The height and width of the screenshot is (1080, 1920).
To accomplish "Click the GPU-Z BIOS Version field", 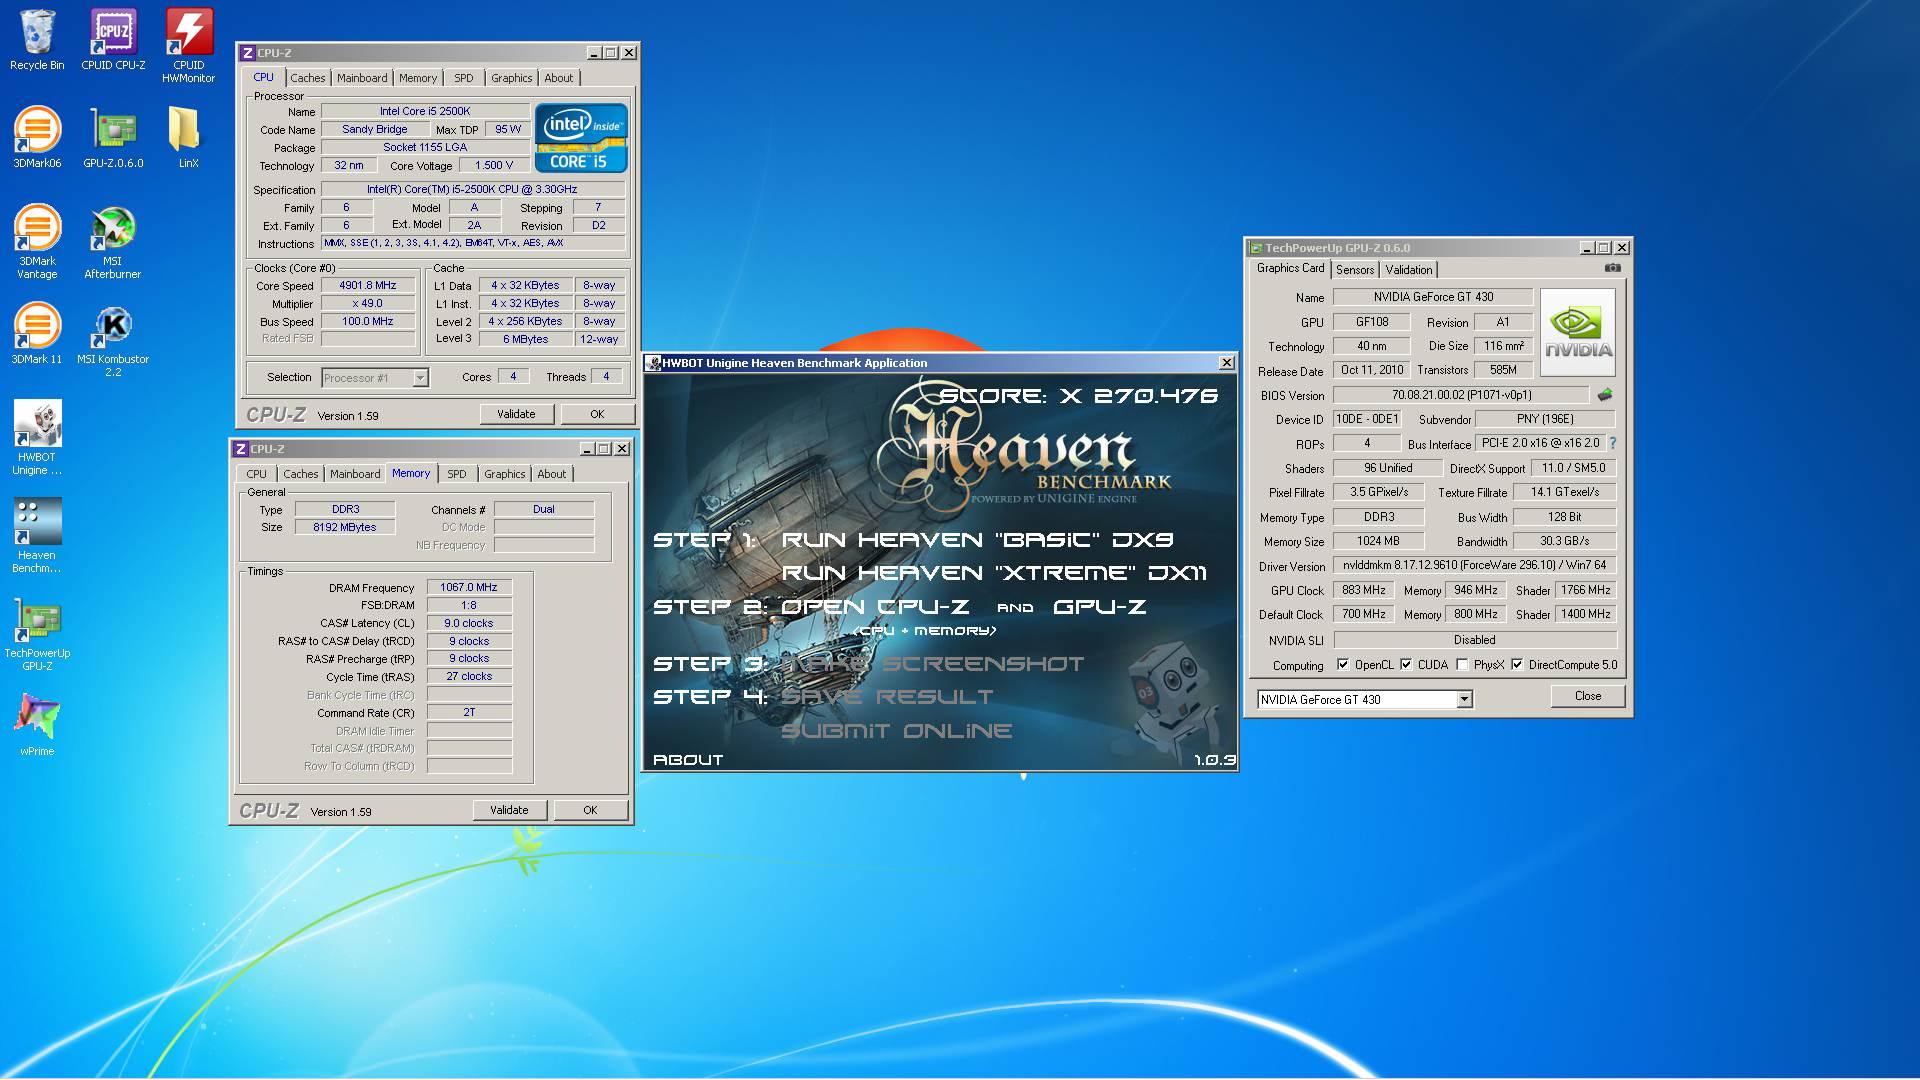I will tap(1461, 395).
